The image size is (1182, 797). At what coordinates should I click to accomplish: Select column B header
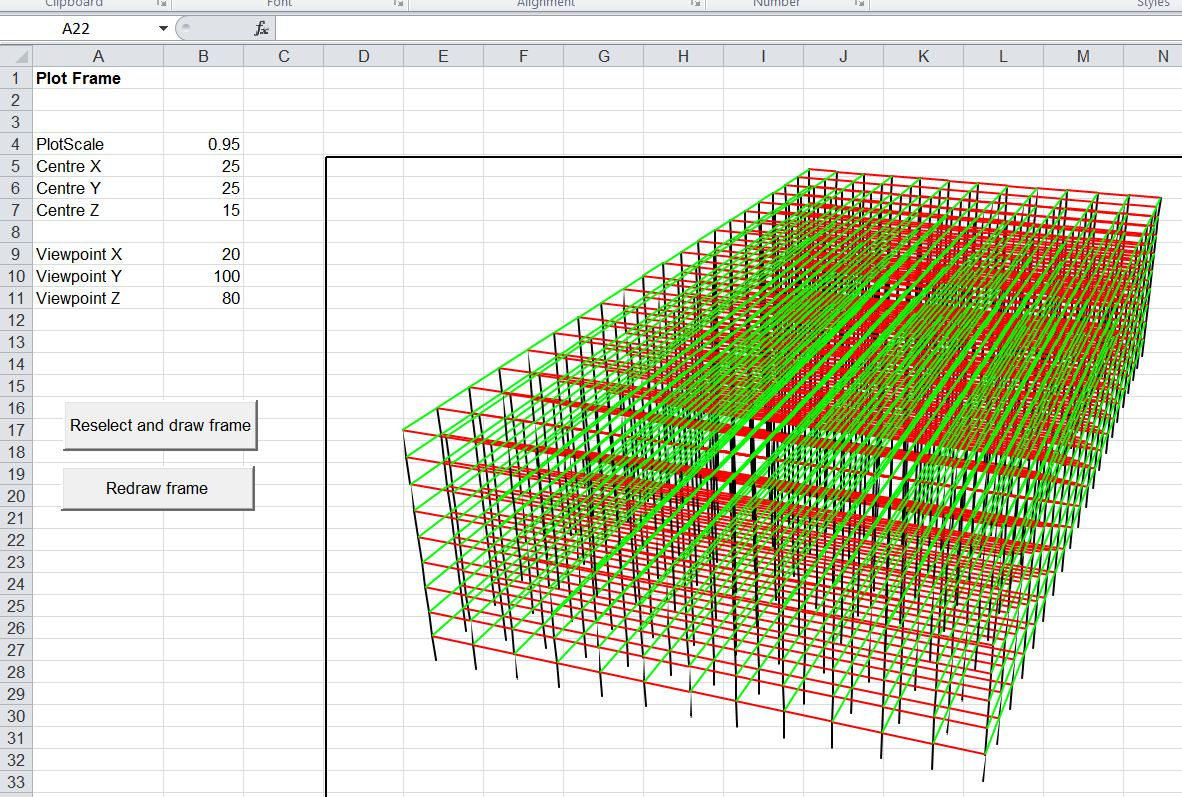[x=203, y=57]
